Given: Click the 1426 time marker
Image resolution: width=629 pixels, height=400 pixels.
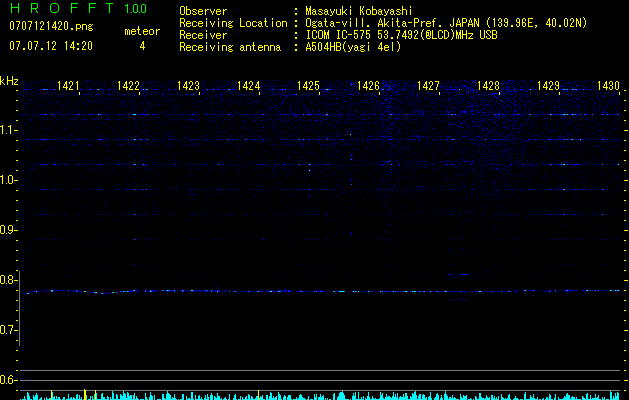Looking at the screenshot, I should (x=368, y=85).
